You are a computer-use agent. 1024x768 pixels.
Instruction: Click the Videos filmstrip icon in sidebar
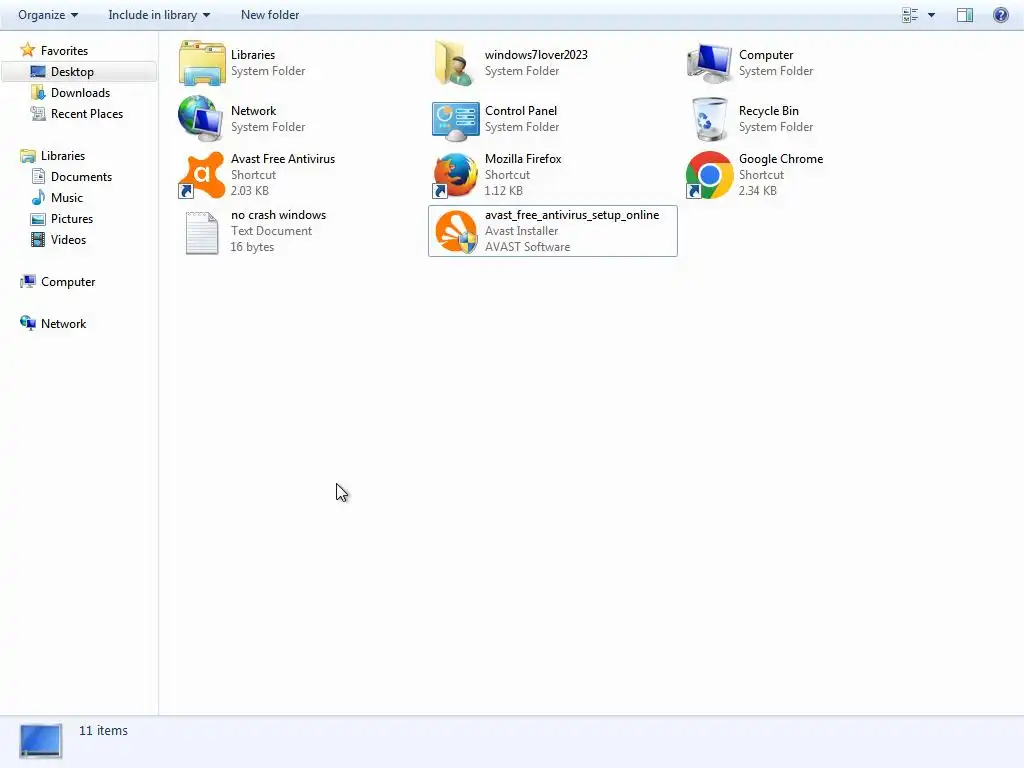pos(38,240)
